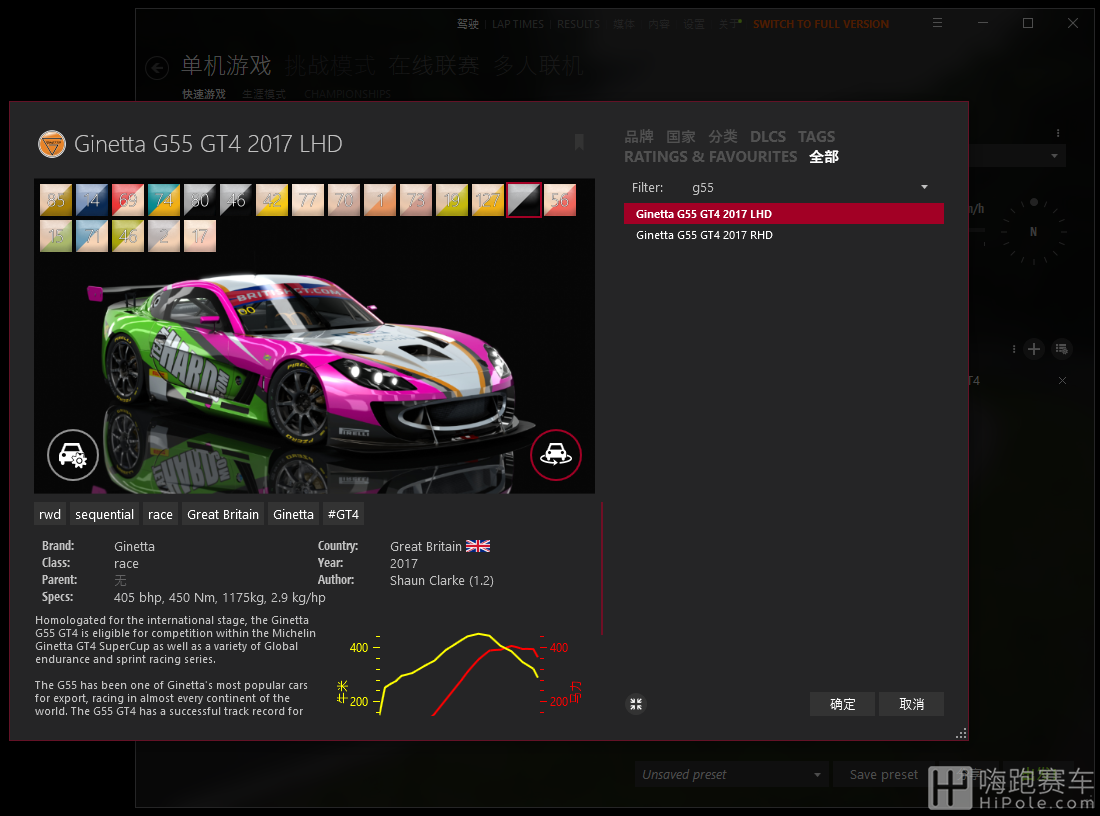The height and width of the screenshot is (816, 1100).
Task: Select skin number 80 grey and black swatch
Action: pyautogui.click(x=200, y=200)
